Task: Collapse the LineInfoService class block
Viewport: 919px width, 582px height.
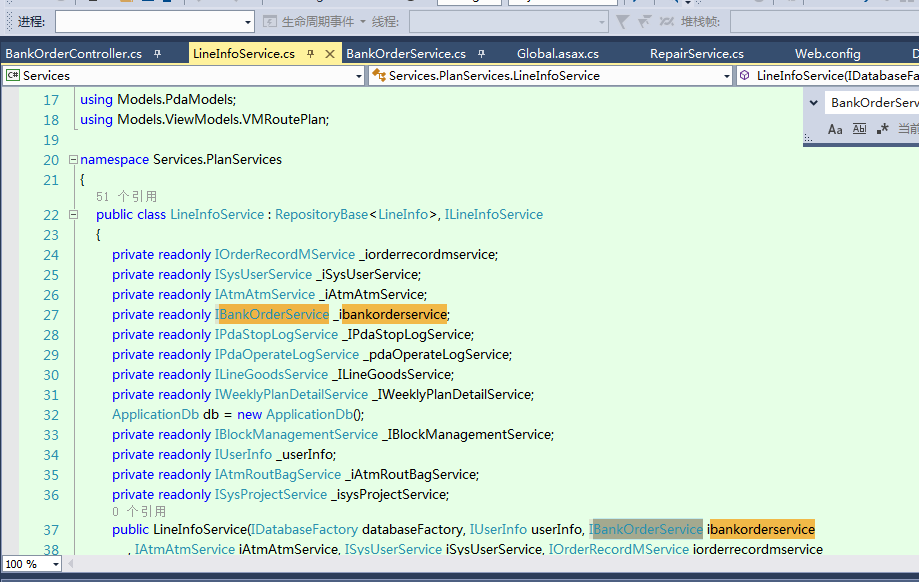Action: 72,215
